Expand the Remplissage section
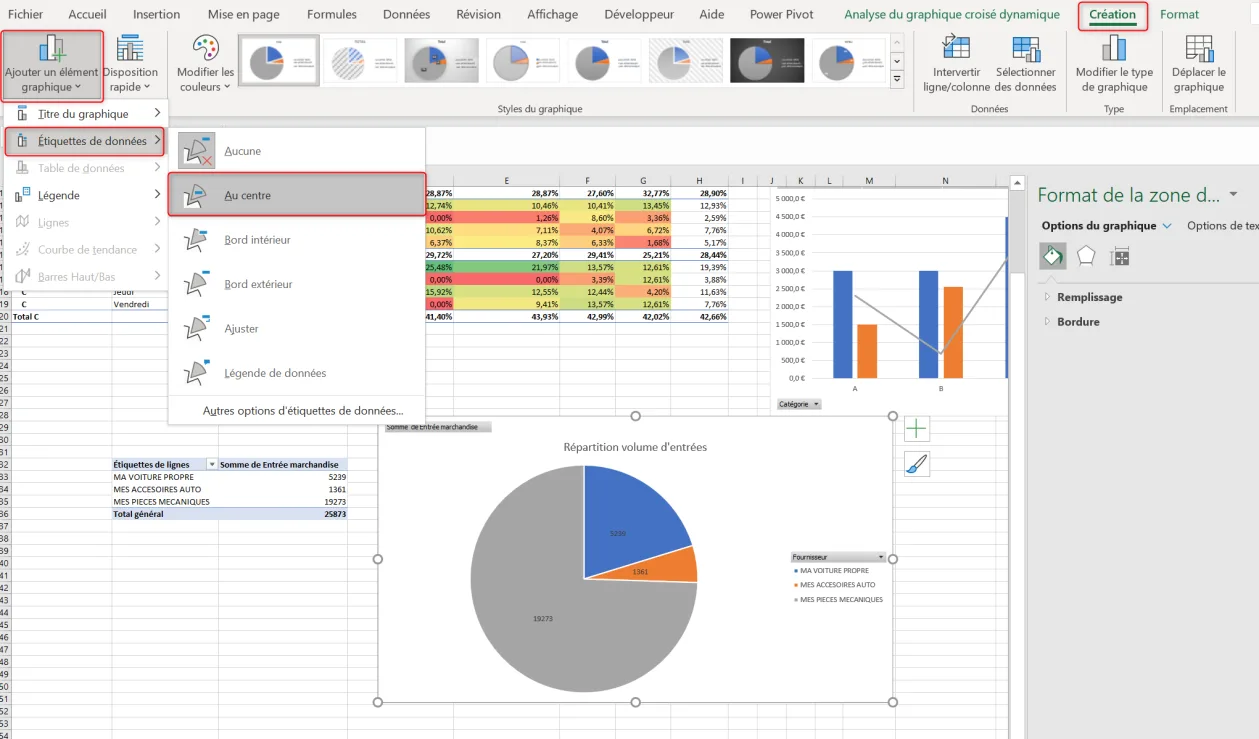The image size is (1259, 739). pyautogui.click(x=1089, y=297)
